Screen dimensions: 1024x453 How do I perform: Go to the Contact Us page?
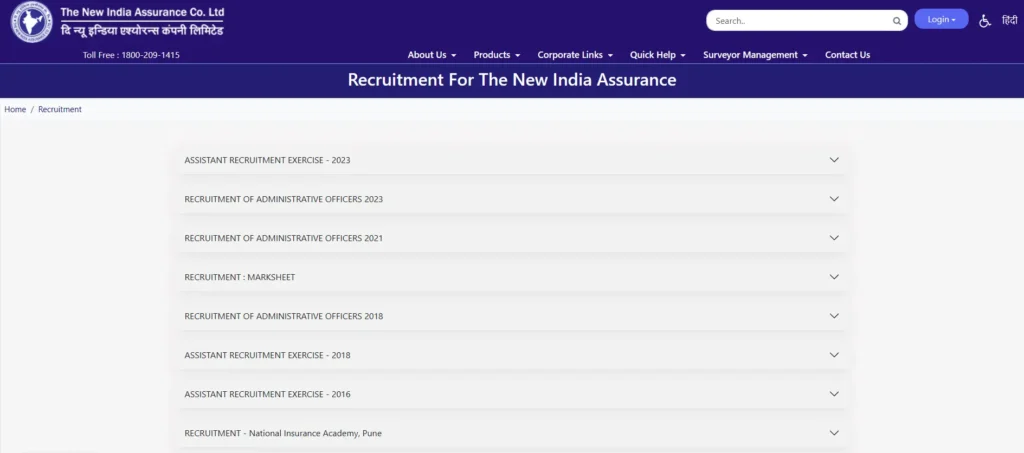point(847,55)
